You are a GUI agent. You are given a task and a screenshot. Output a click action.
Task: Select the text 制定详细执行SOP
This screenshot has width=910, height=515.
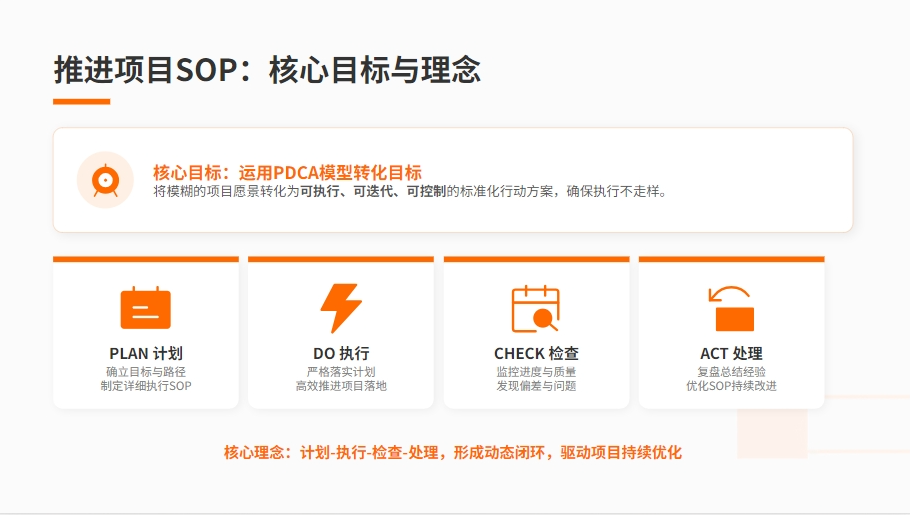[x=146, y=386]
